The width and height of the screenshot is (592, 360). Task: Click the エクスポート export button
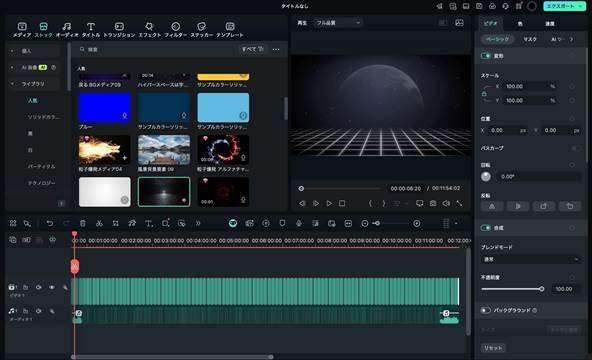tap(564, 6)
